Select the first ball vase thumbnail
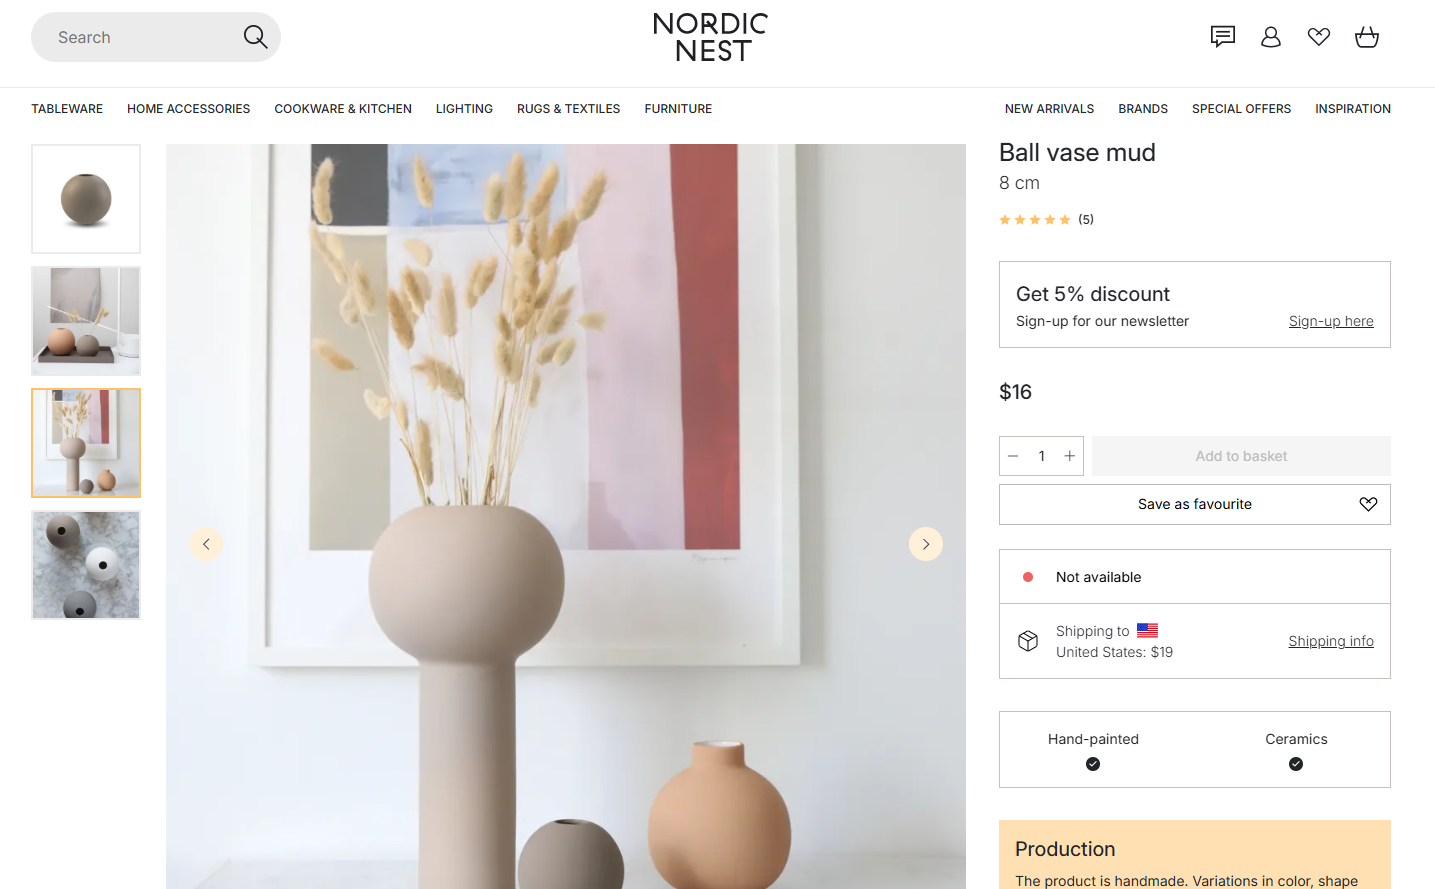Screen dimensions: 1435x889 (86, 199)
